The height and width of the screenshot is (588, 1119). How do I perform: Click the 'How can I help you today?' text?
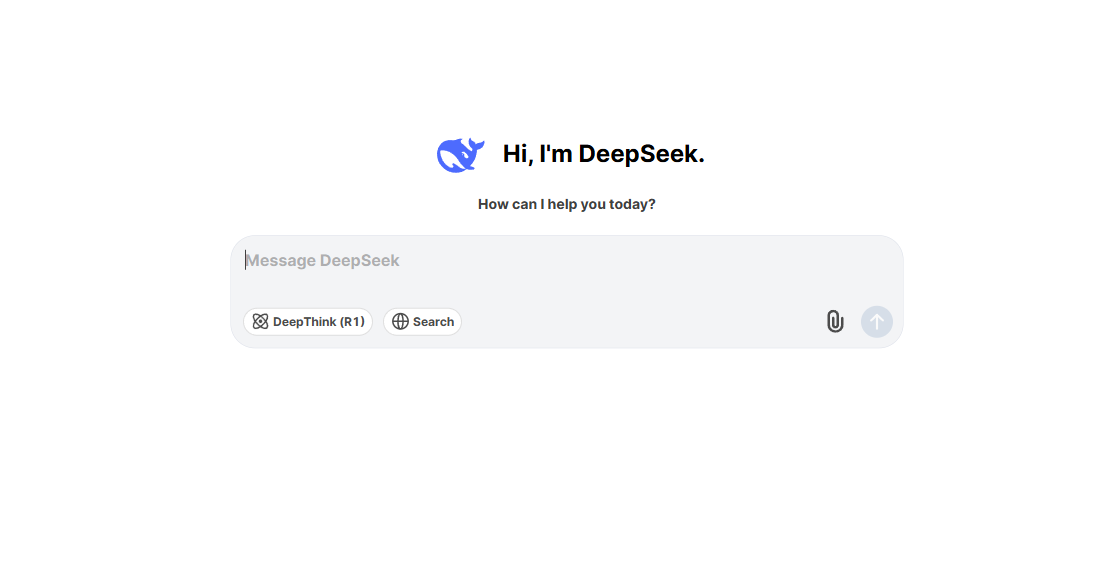pos(567,204)
